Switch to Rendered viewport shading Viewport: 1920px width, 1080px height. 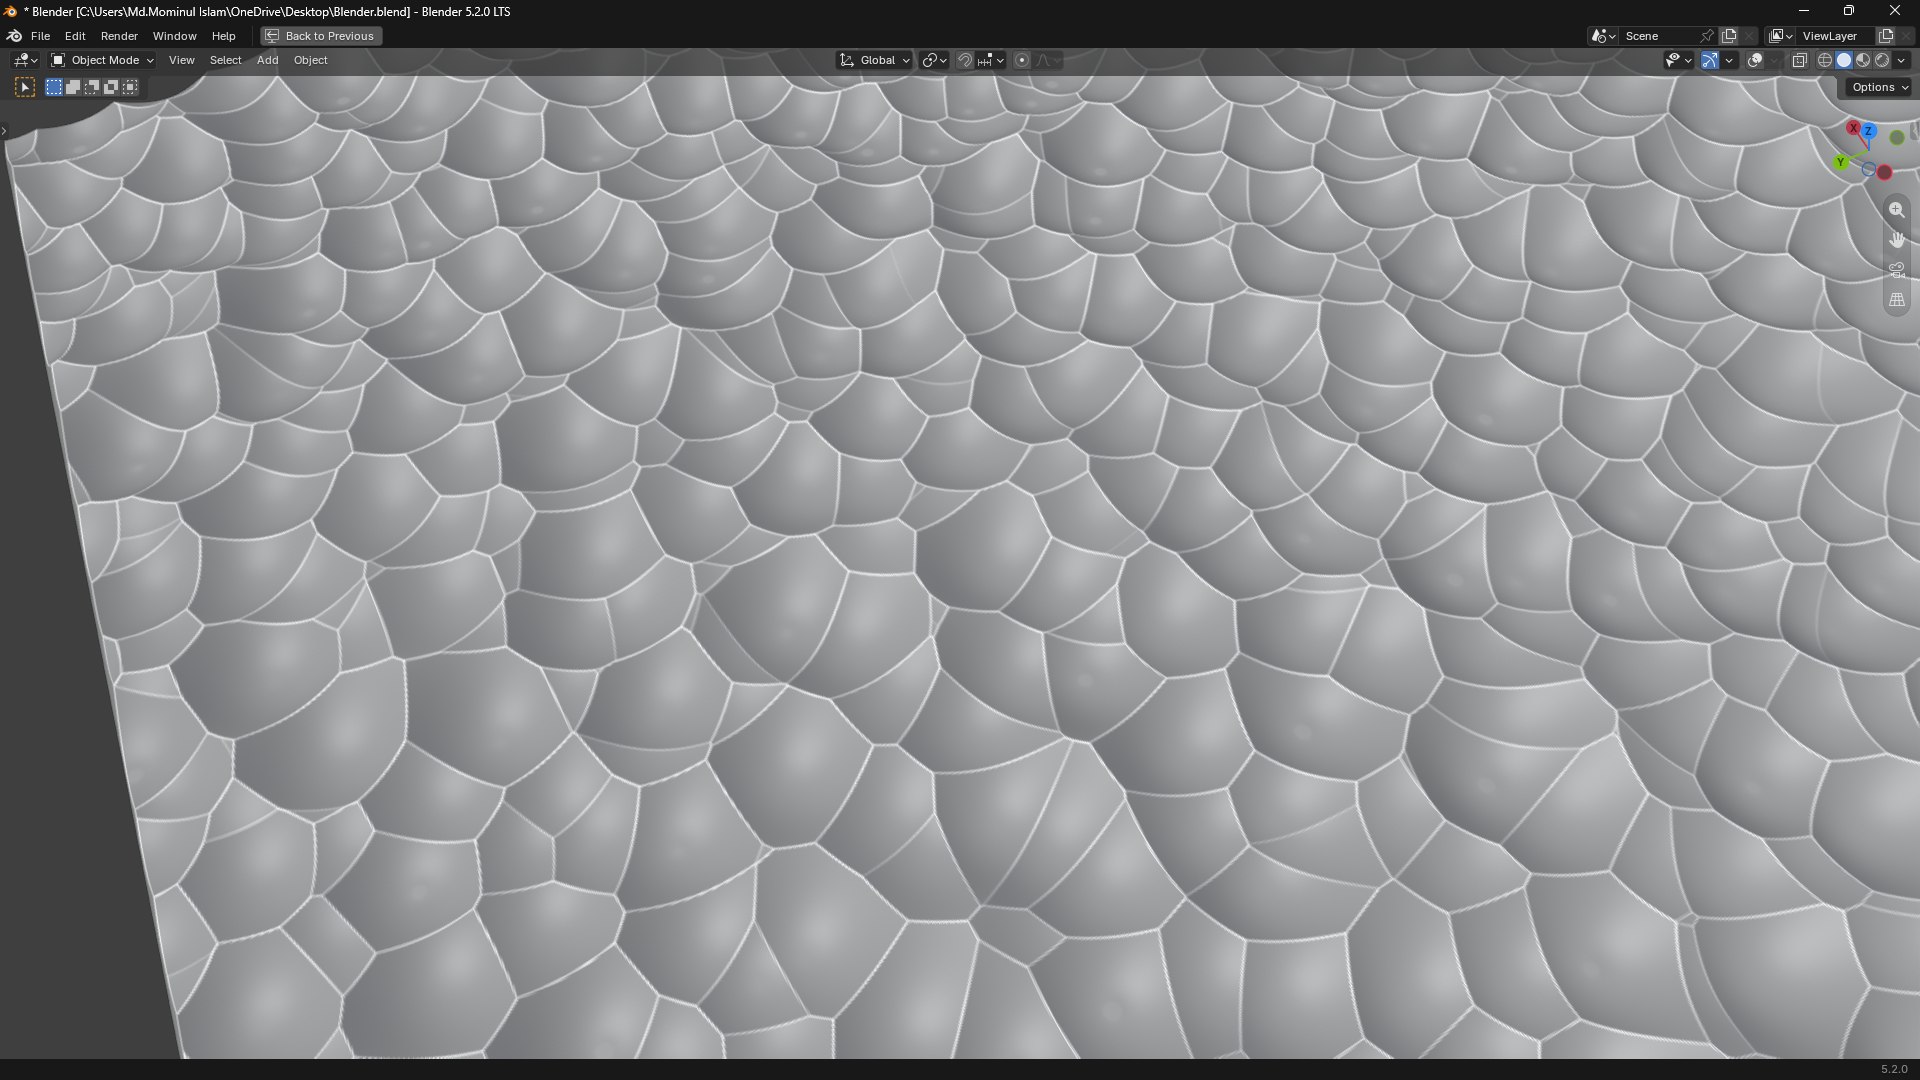(x=1882, y=61)
